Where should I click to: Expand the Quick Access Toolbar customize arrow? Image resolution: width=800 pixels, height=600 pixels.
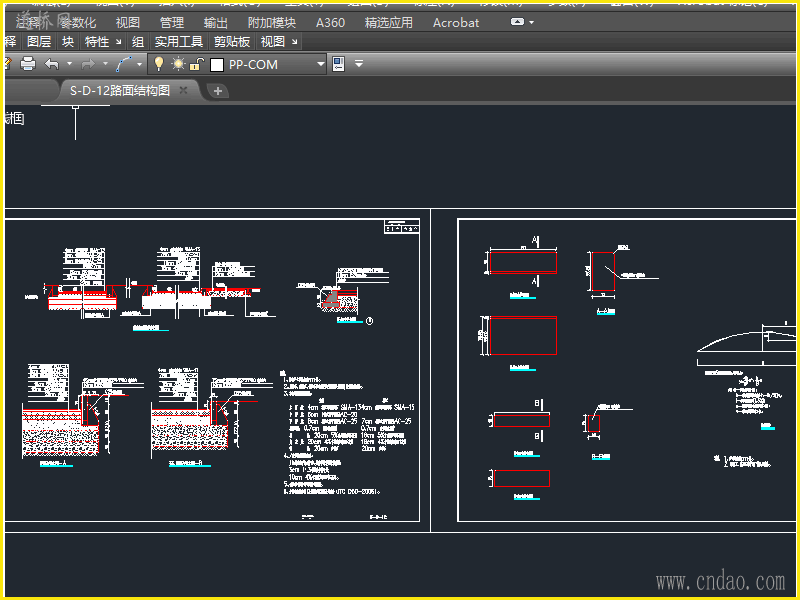tap(359, 64)
